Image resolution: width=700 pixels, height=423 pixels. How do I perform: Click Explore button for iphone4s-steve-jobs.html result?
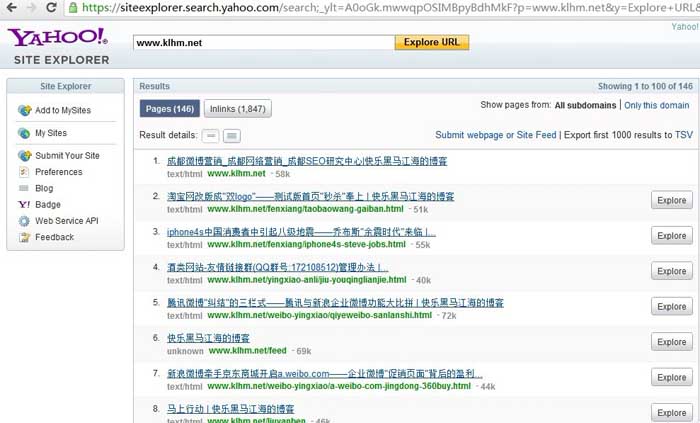671,236
